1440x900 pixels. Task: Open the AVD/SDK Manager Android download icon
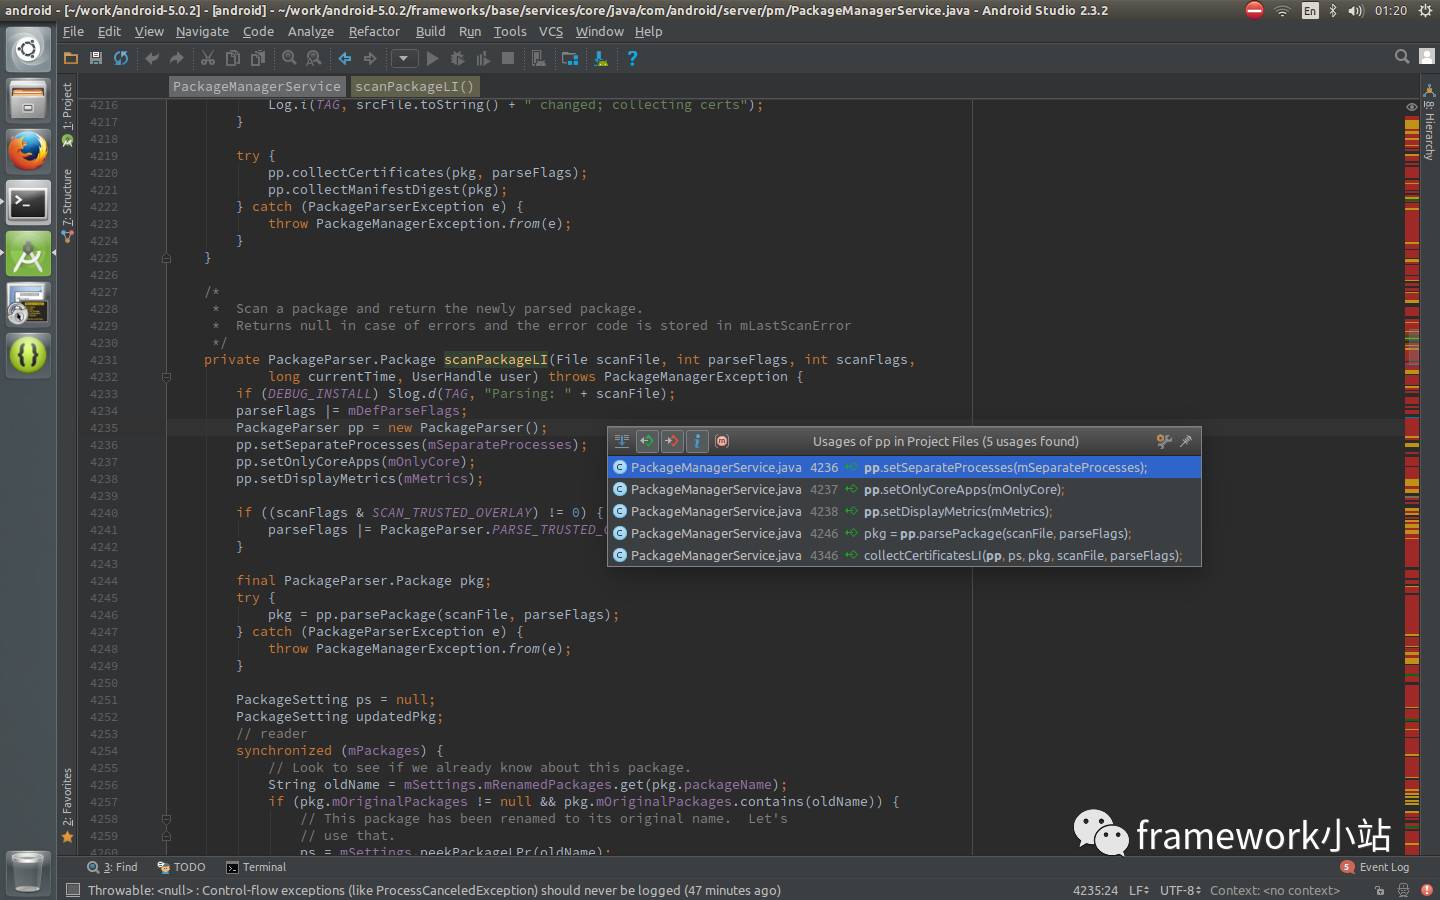click(600, 58)
